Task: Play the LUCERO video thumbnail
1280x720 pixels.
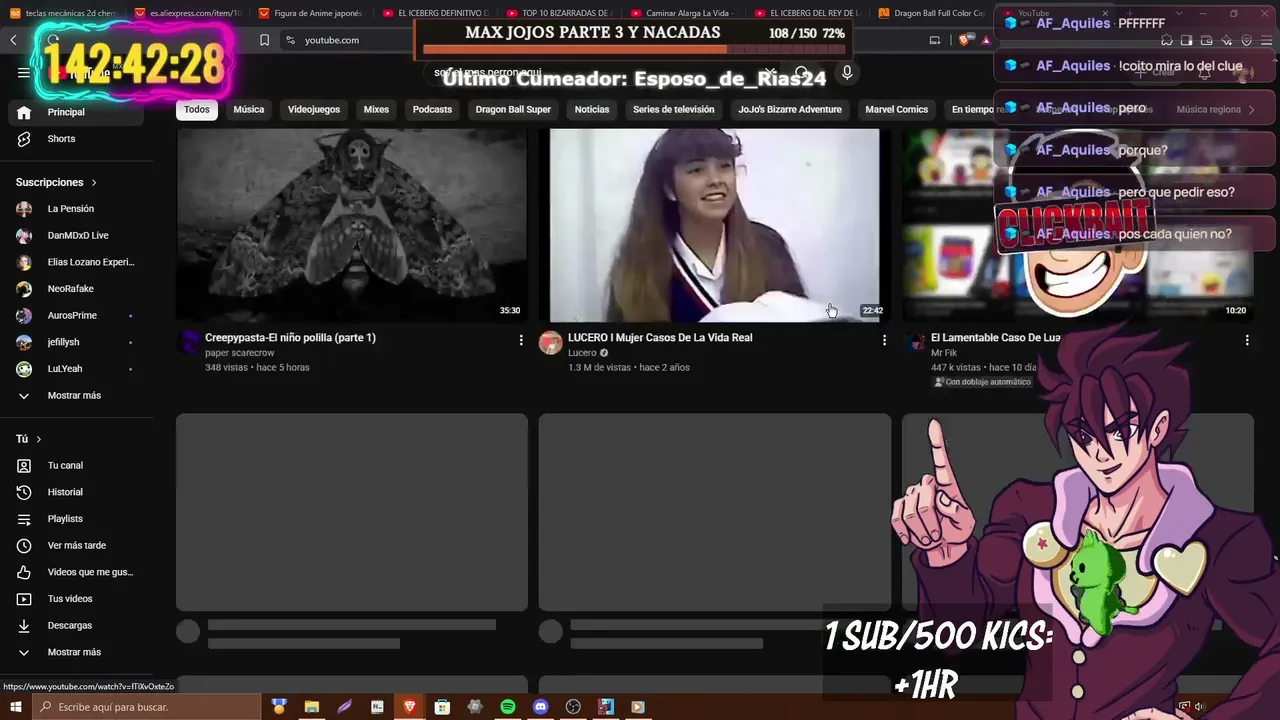Action: [x=715, y=225]
